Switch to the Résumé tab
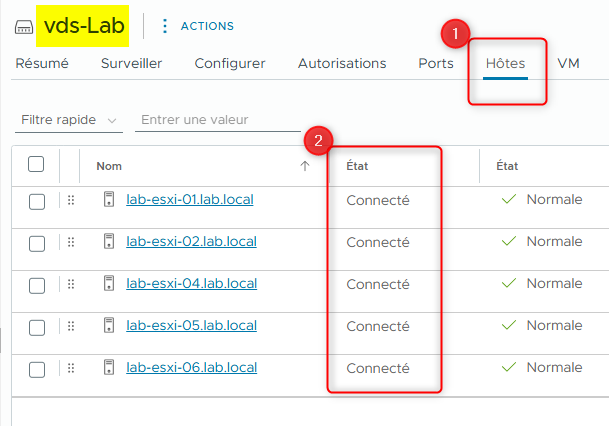 [x=42, y=63]
